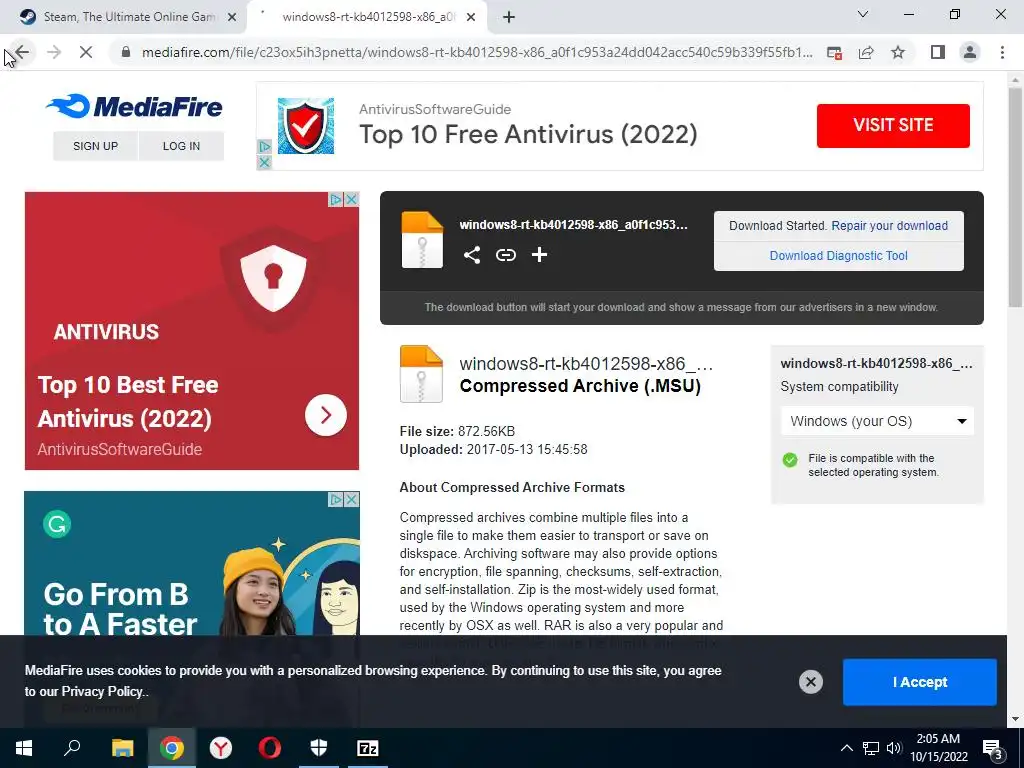This screenshot has width=1024, height=768.
Task: Click the 'File size: 872.56KB' text
Action: point(457,432)
